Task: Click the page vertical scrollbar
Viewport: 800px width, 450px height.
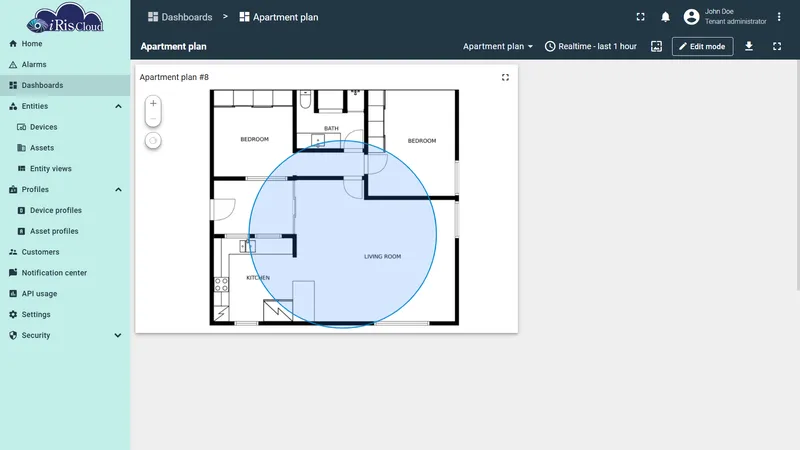Action: [798, 174]
